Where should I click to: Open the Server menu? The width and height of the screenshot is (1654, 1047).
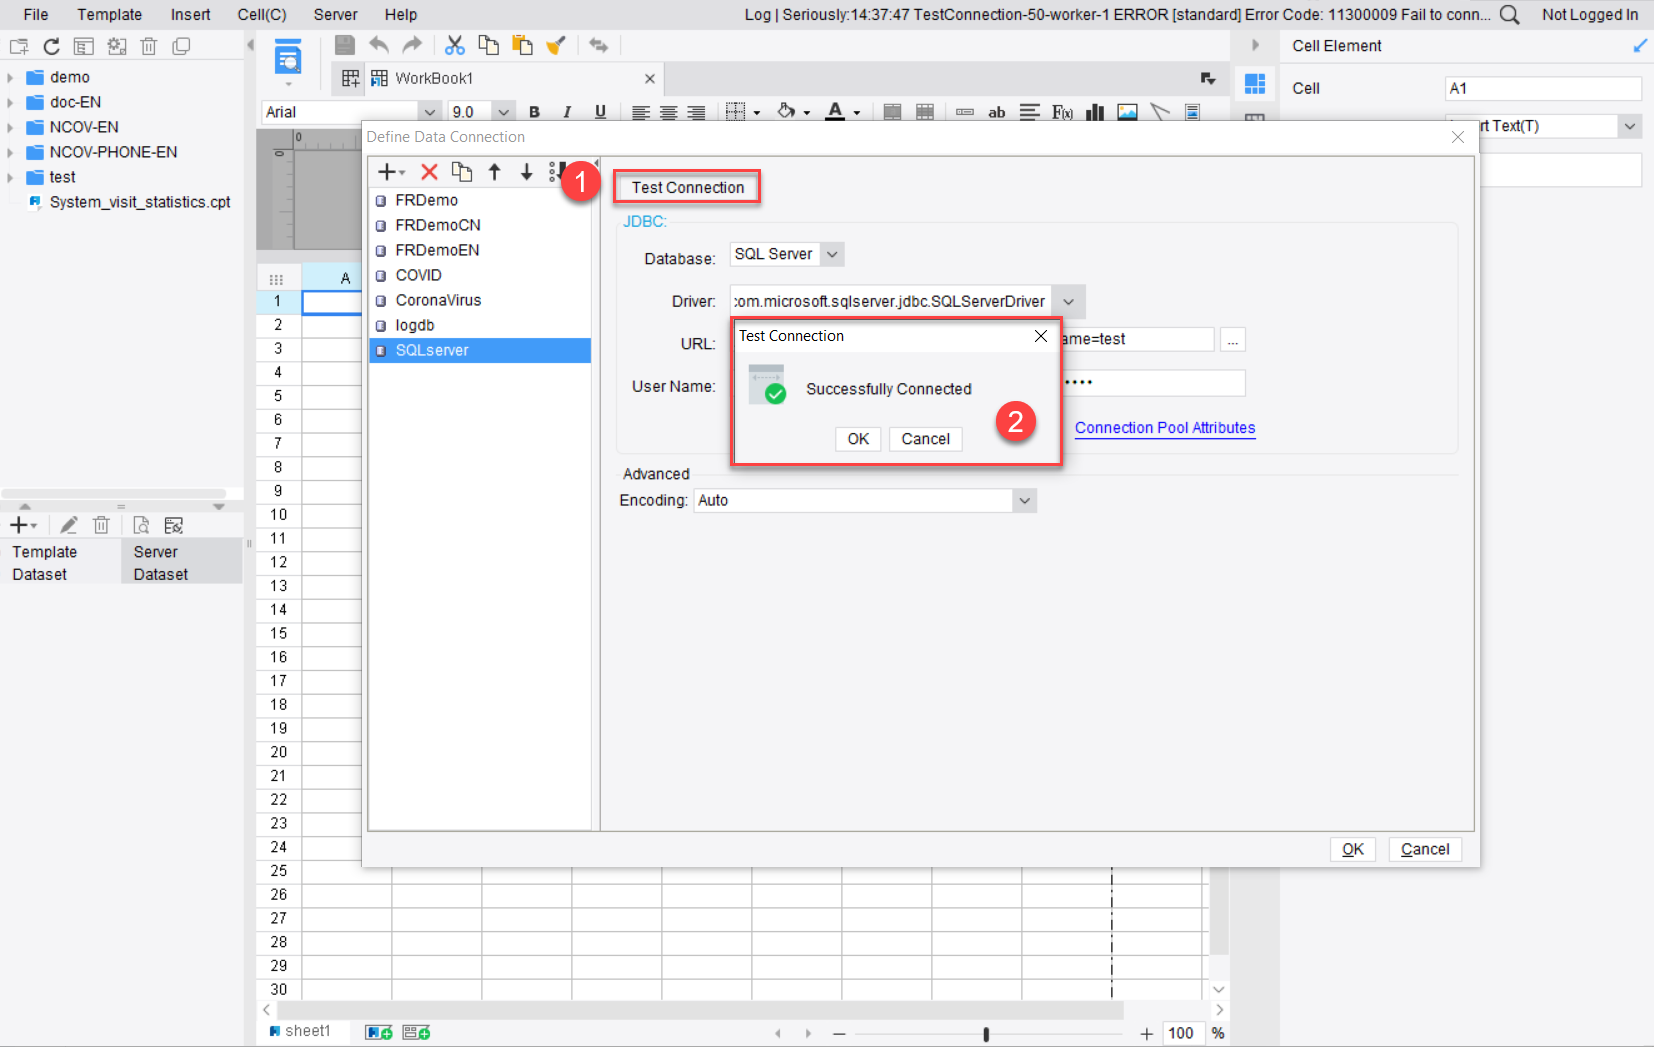tap(334, 14)
